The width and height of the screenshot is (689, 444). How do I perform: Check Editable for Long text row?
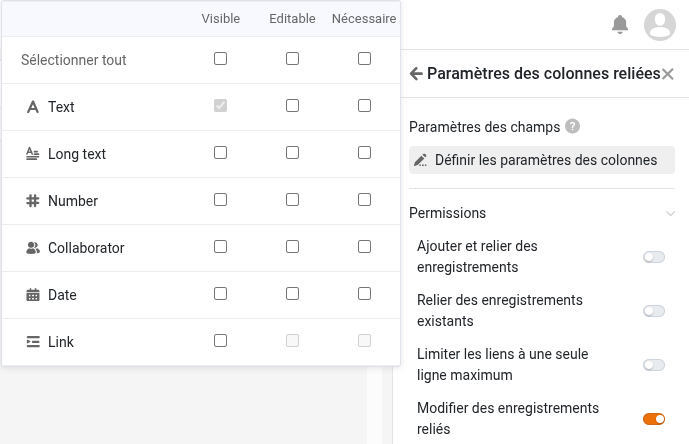[293, 153]
